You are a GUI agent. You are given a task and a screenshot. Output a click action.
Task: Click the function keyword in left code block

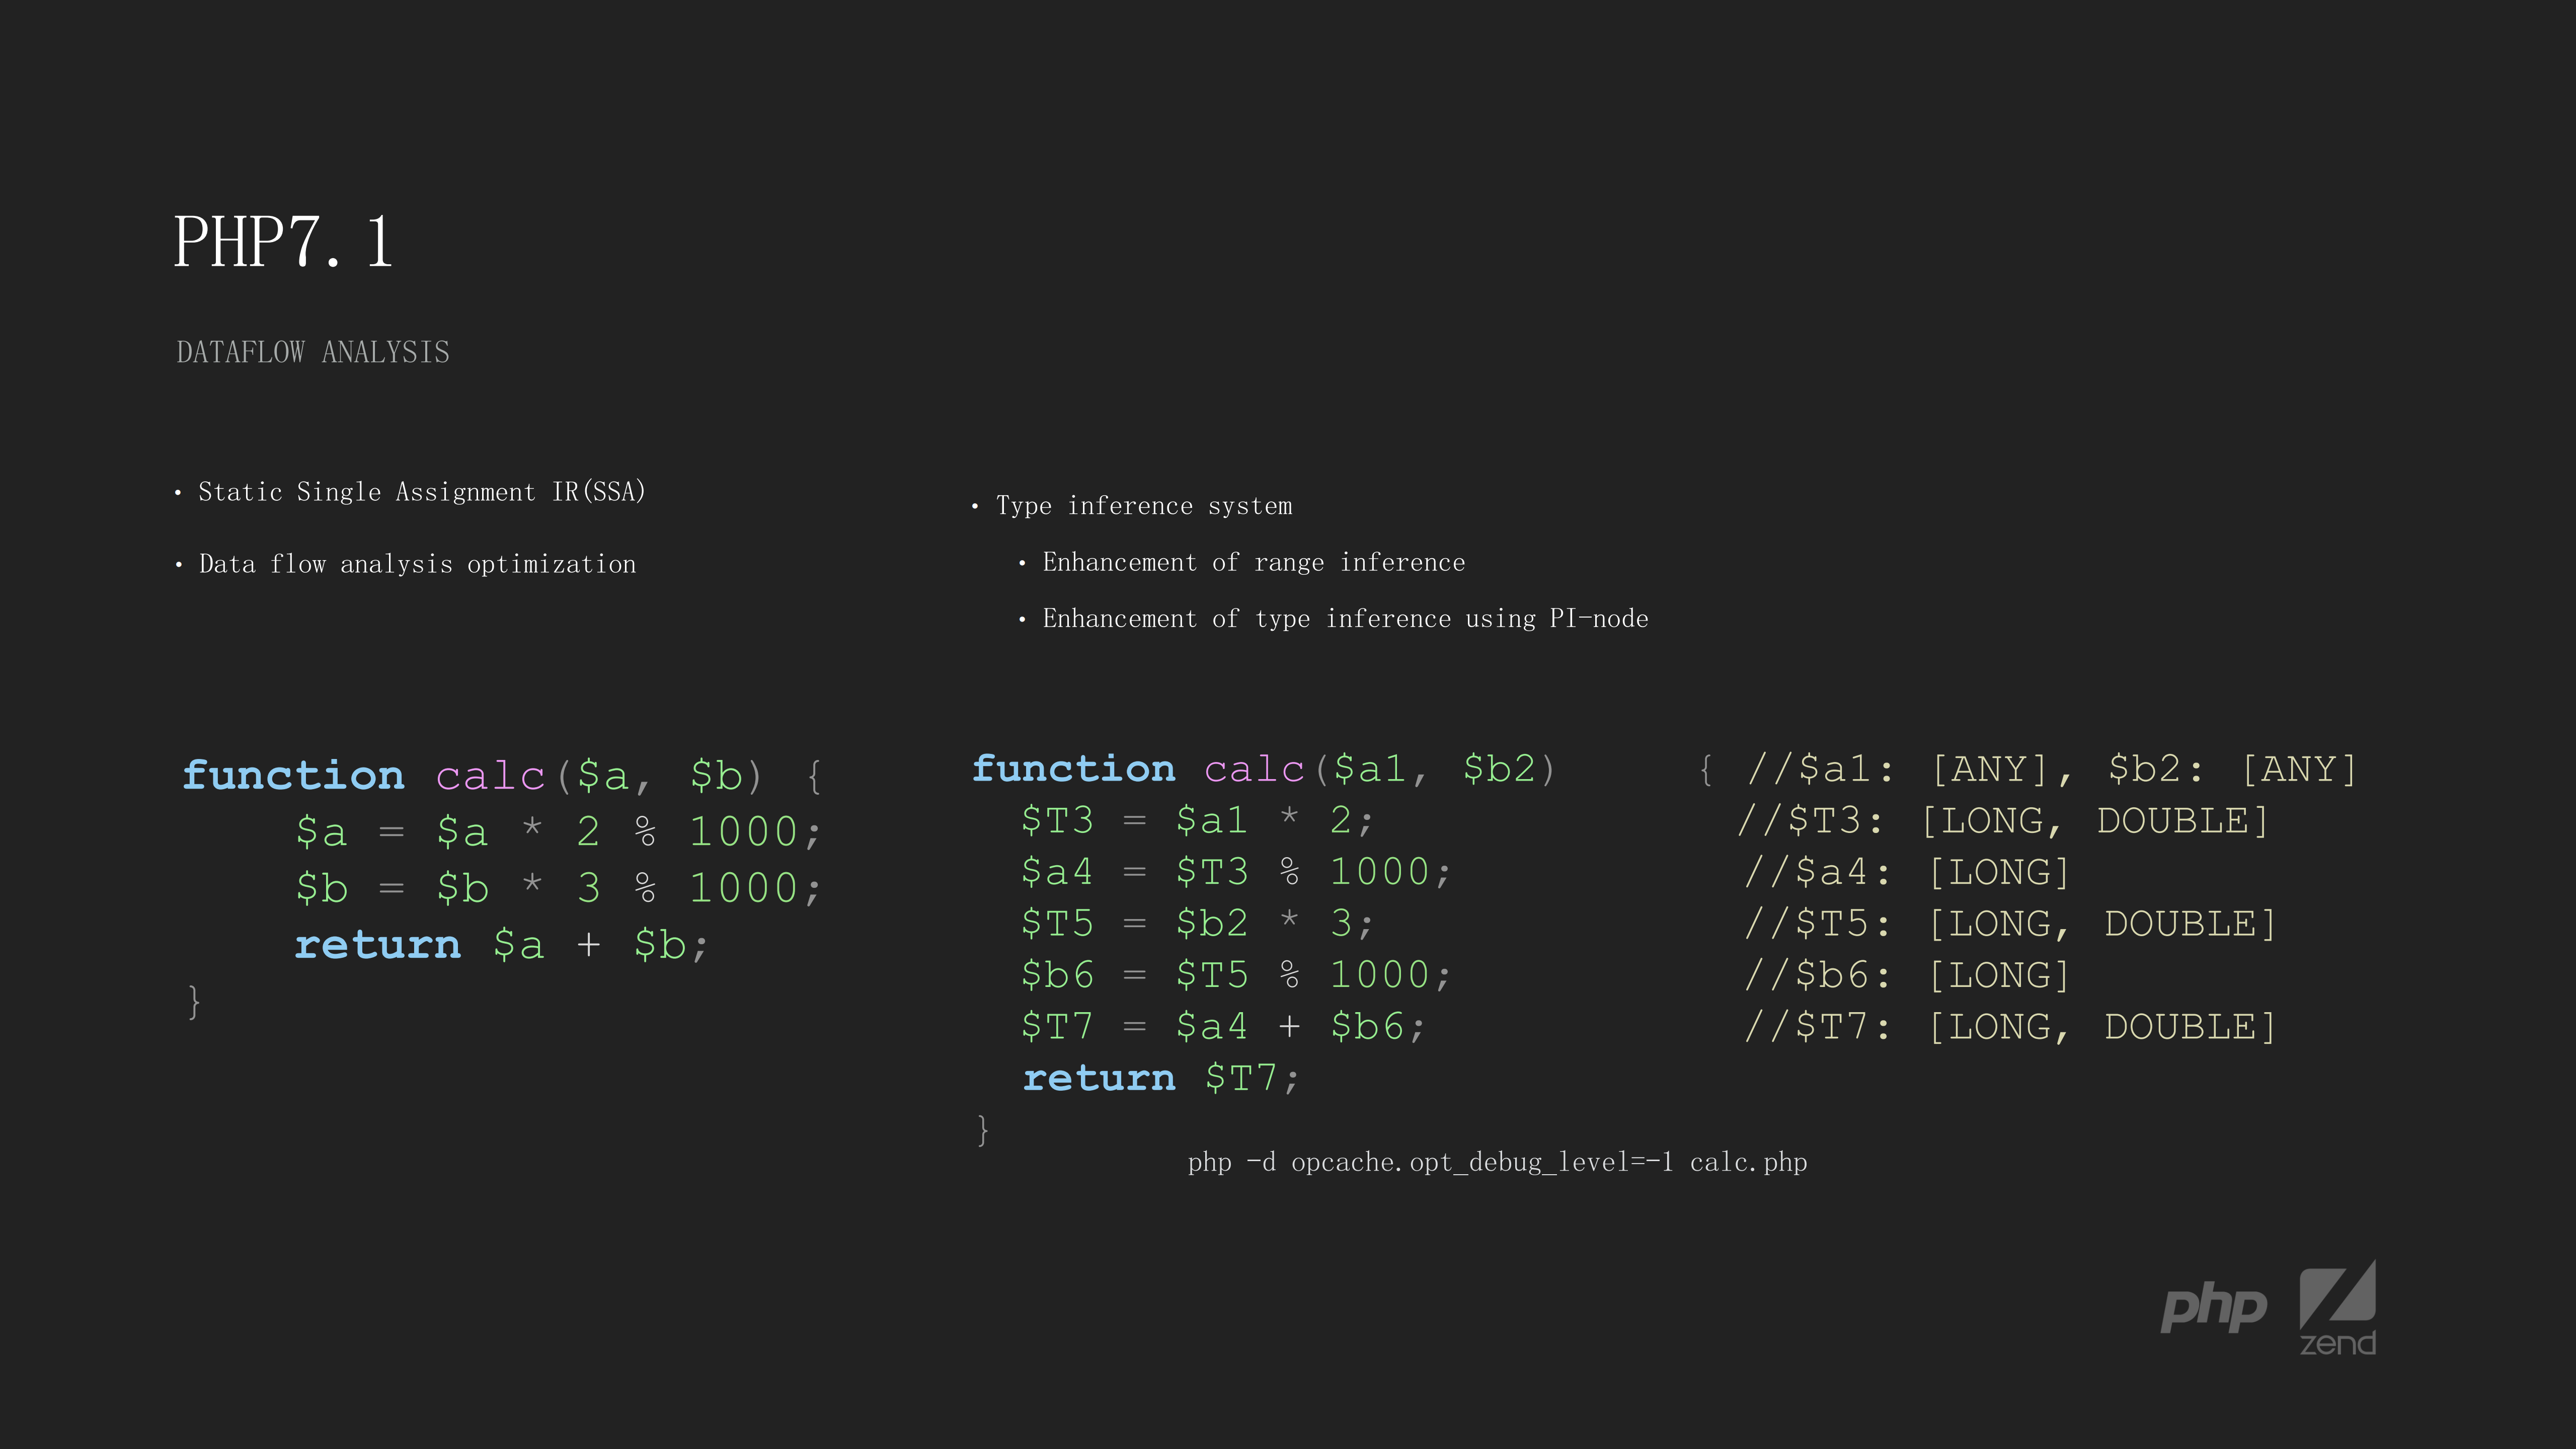(x=294, y=774)
